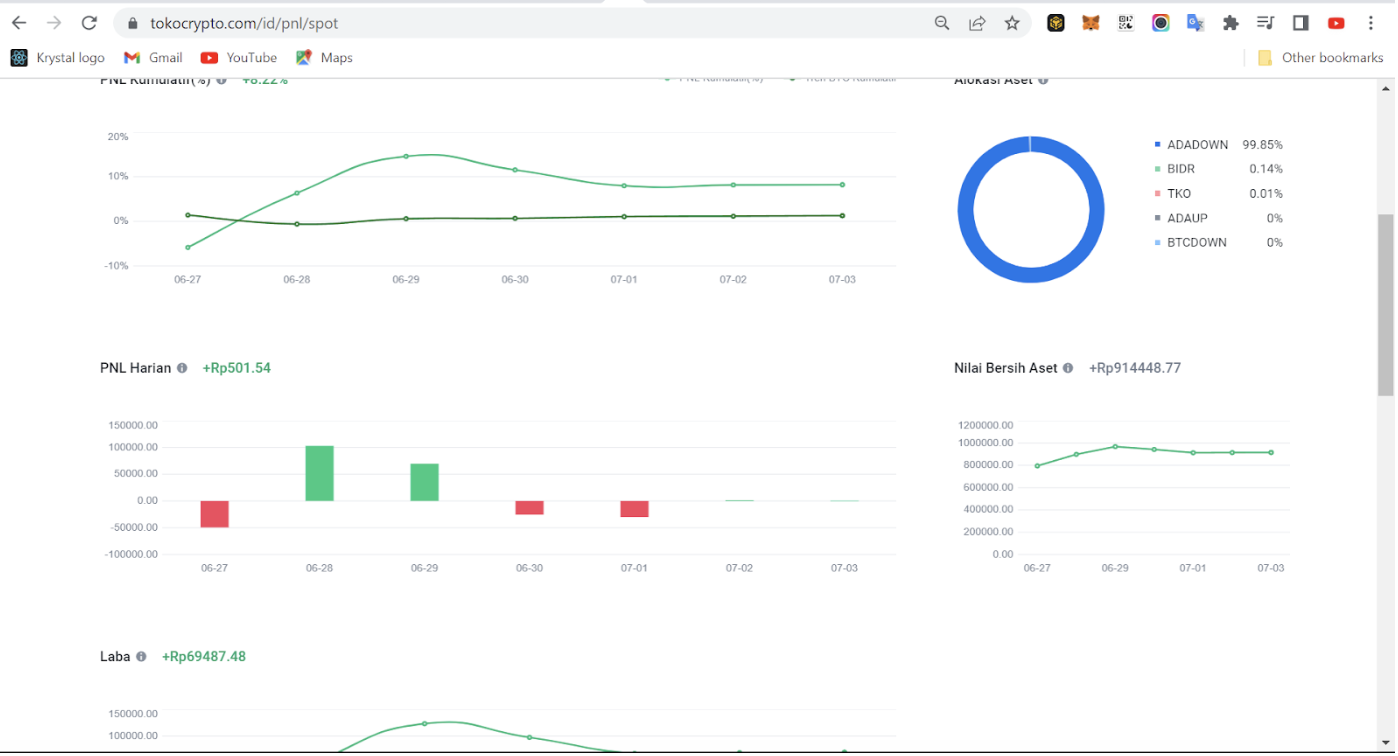Open the Extensions puzzle menu
This screenshot has height=756, width=1398.
[1231, 23]
